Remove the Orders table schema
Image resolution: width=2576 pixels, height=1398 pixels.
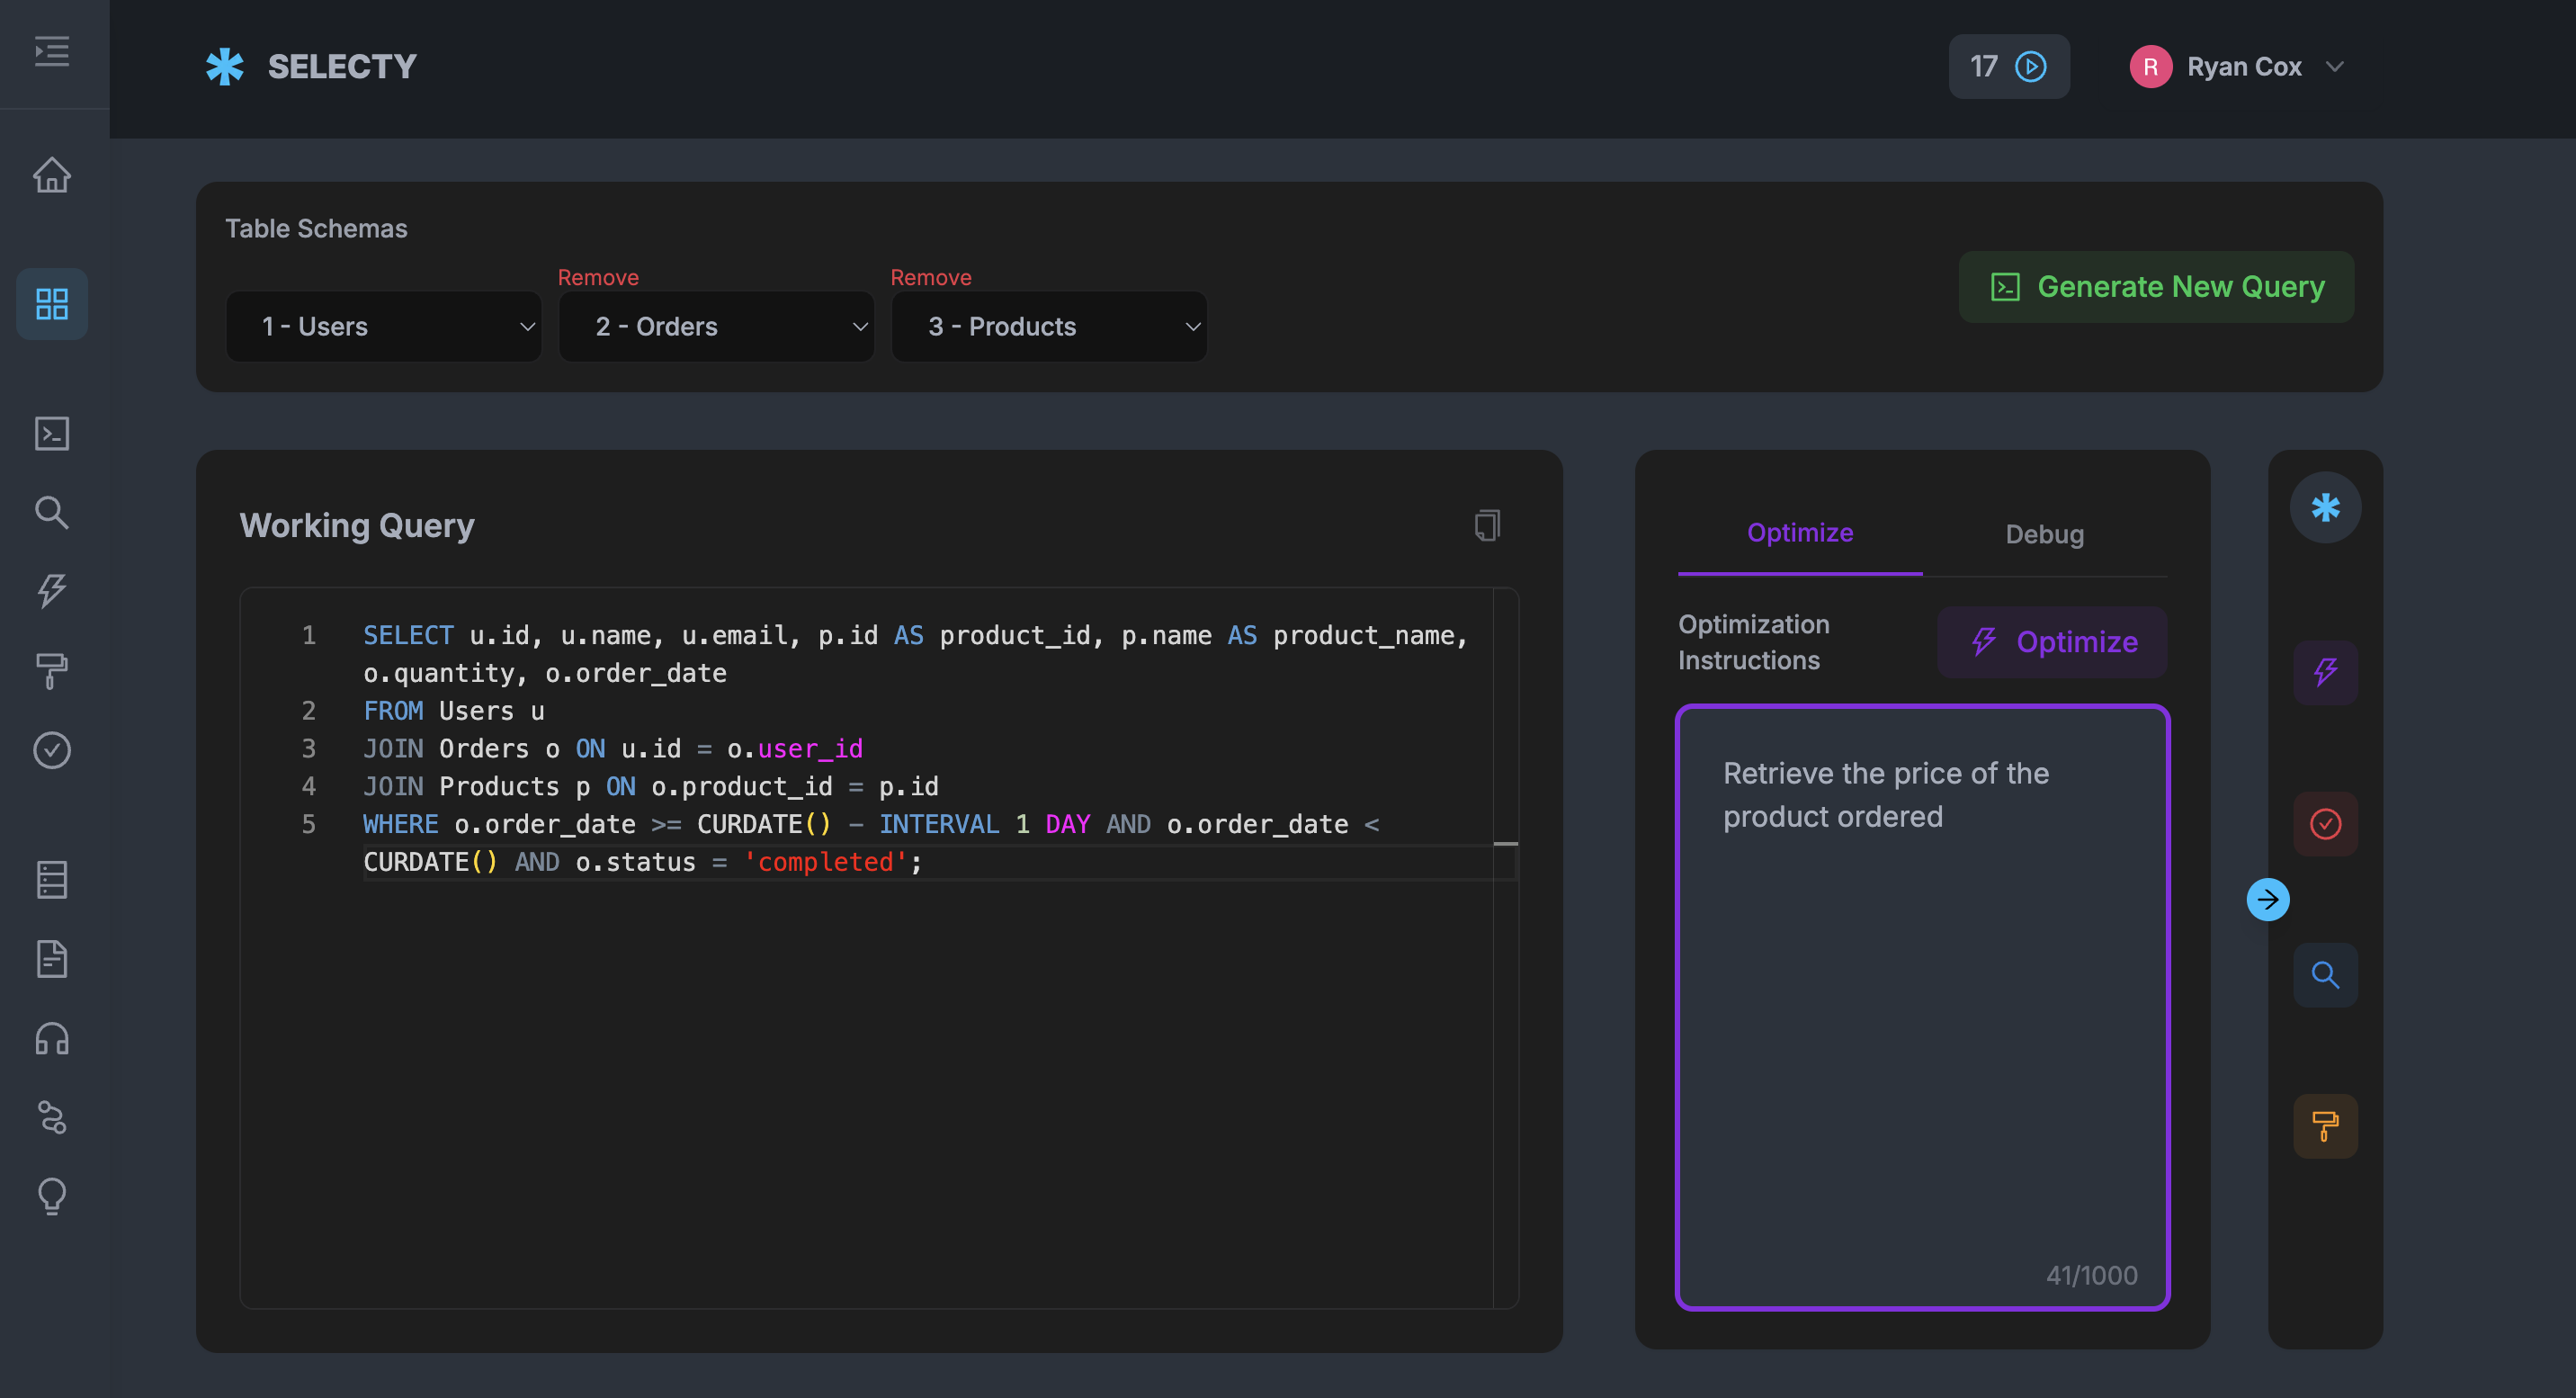point(598,277)
